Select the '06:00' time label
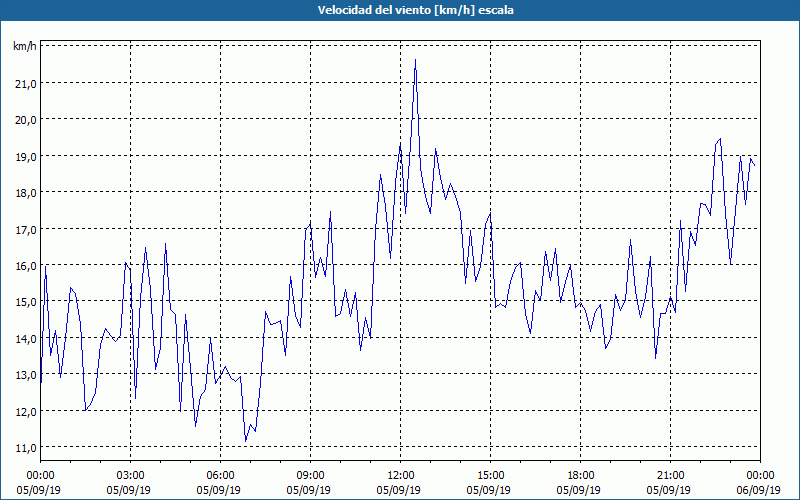Image resolution: width=800 pixels, height=500 pixels. [220, 476]
